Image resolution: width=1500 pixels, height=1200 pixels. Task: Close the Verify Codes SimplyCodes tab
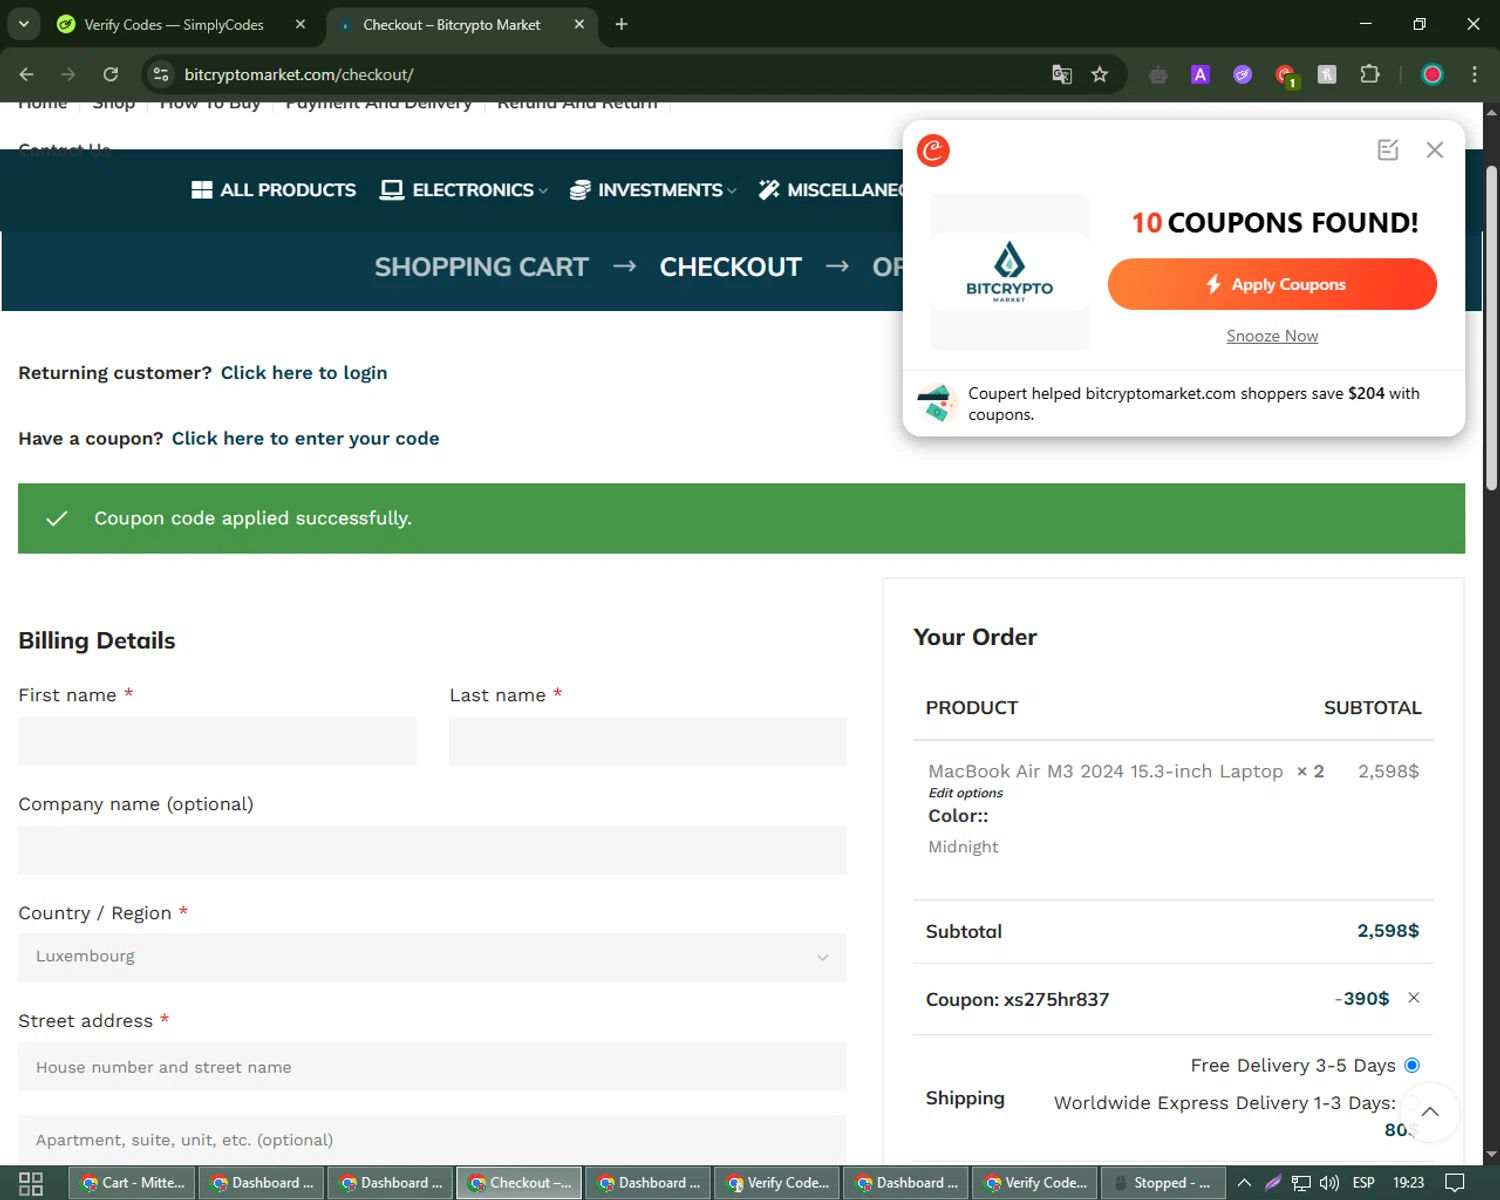(x=300, y=24)
